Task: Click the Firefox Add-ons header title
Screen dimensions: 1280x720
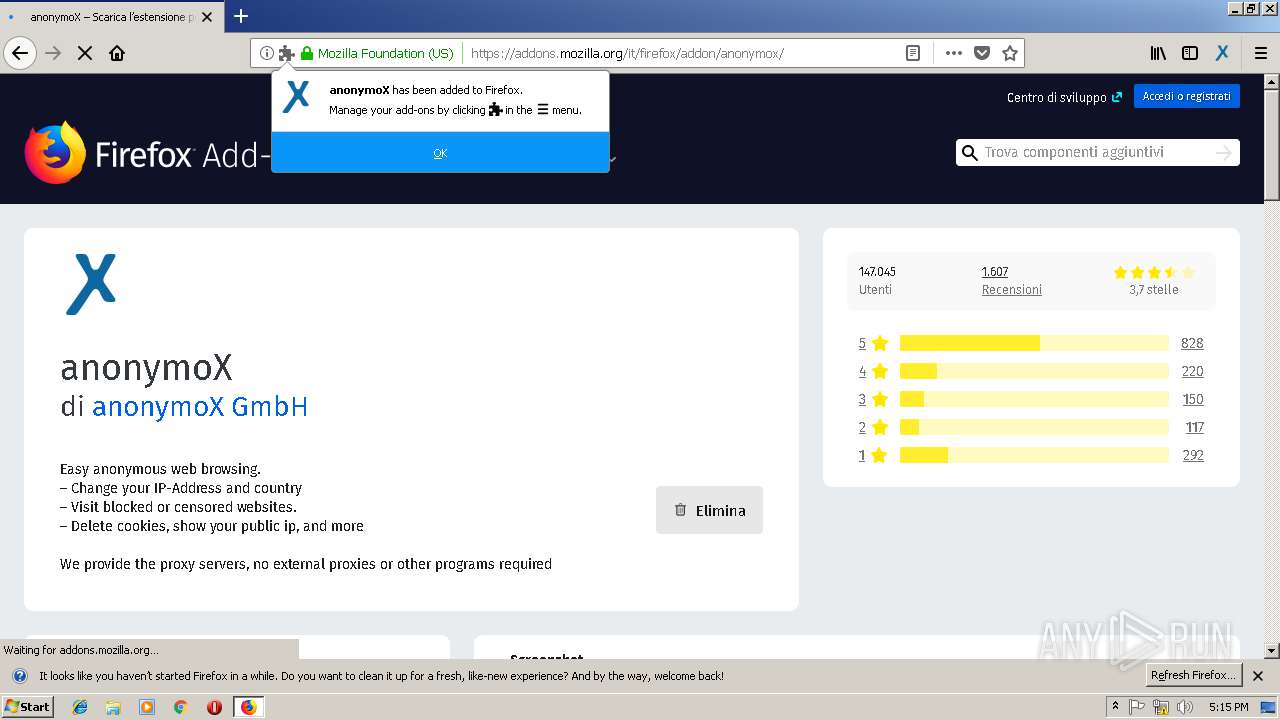Action: click(182, 155)
